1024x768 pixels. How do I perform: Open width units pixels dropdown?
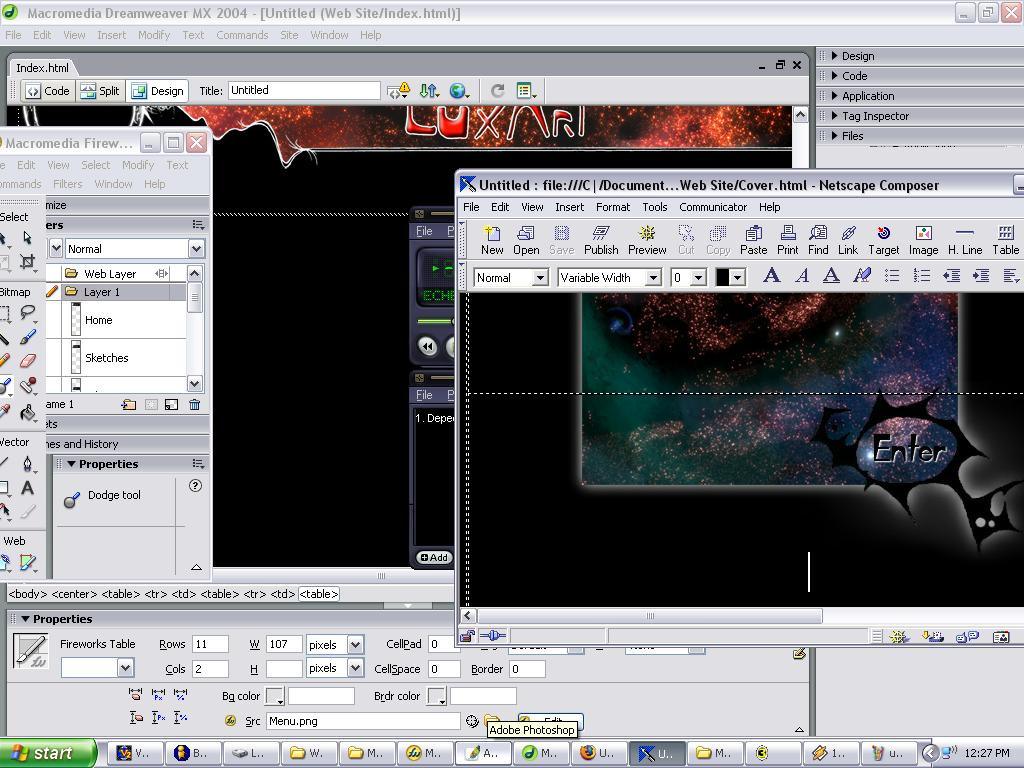355,645
